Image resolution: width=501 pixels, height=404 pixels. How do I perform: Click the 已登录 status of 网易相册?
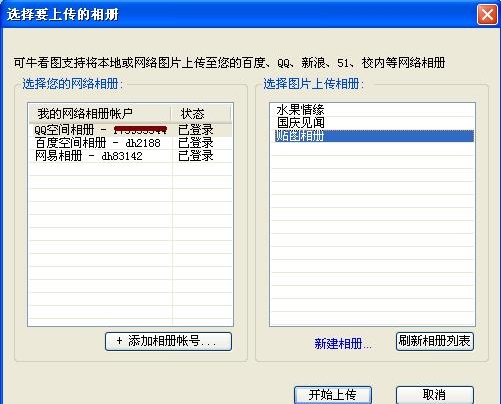[196, 156]
